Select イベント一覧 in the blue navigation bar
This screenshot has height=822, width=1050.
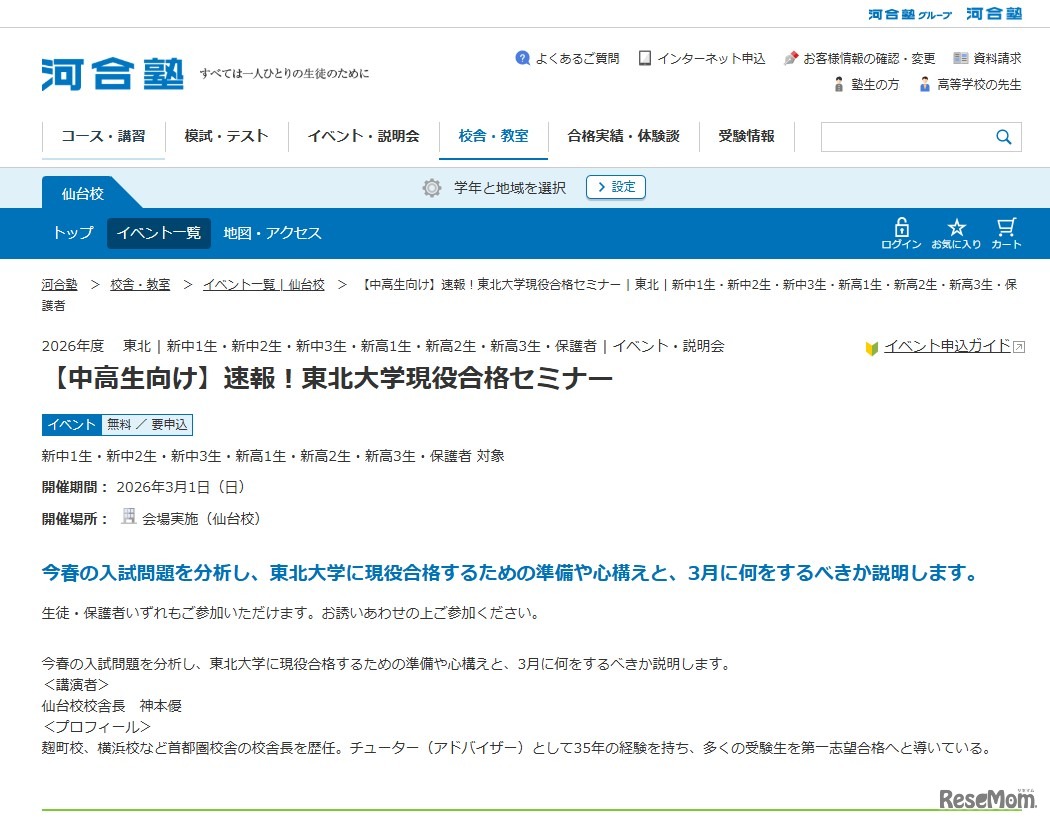tap(158, 232)
